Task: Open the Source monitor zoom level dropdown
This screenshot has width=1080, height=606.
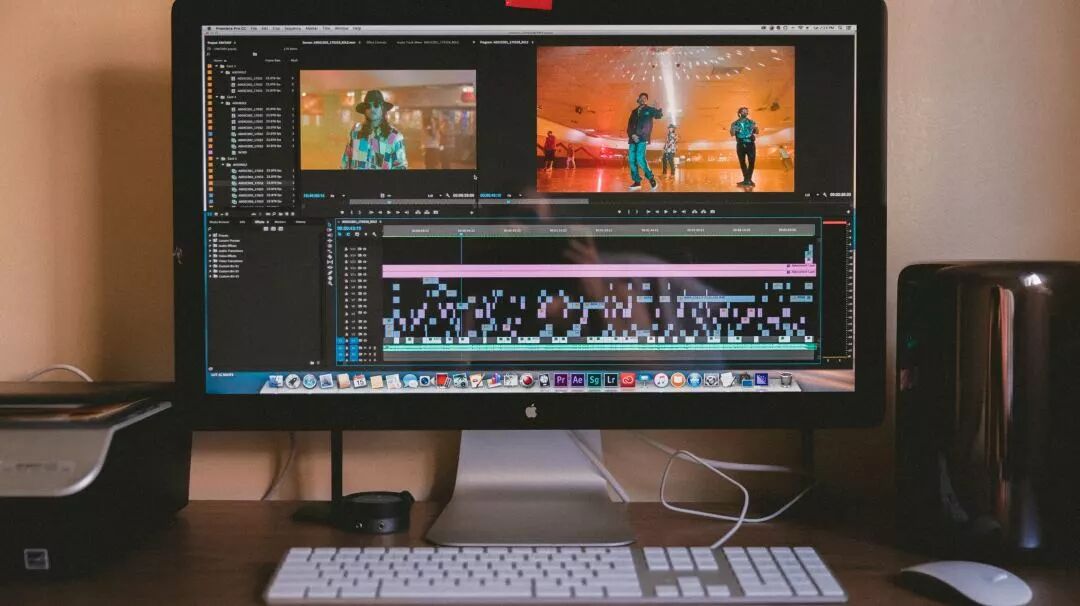Action: tap(338, 196)
